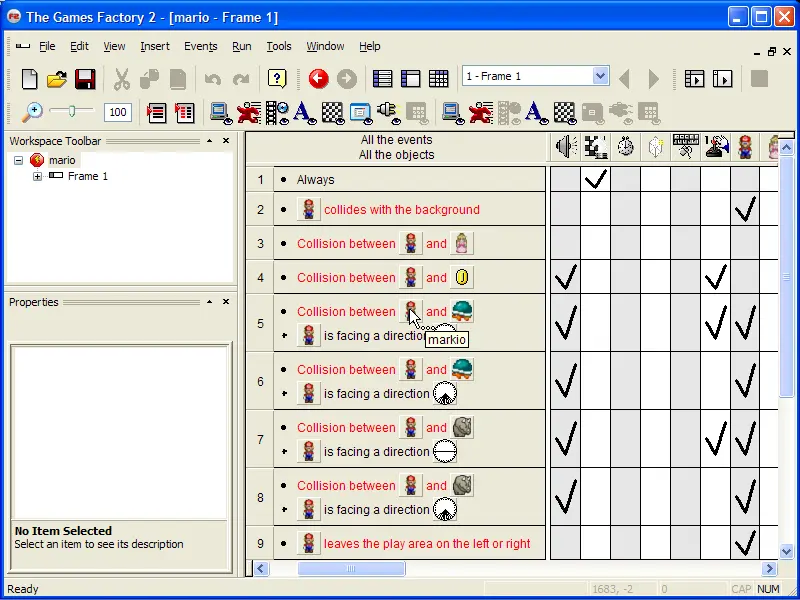Click the second event list icon
Image resolution: width=800 pixels, height=600 pixels.
click(x=184, y=113)
